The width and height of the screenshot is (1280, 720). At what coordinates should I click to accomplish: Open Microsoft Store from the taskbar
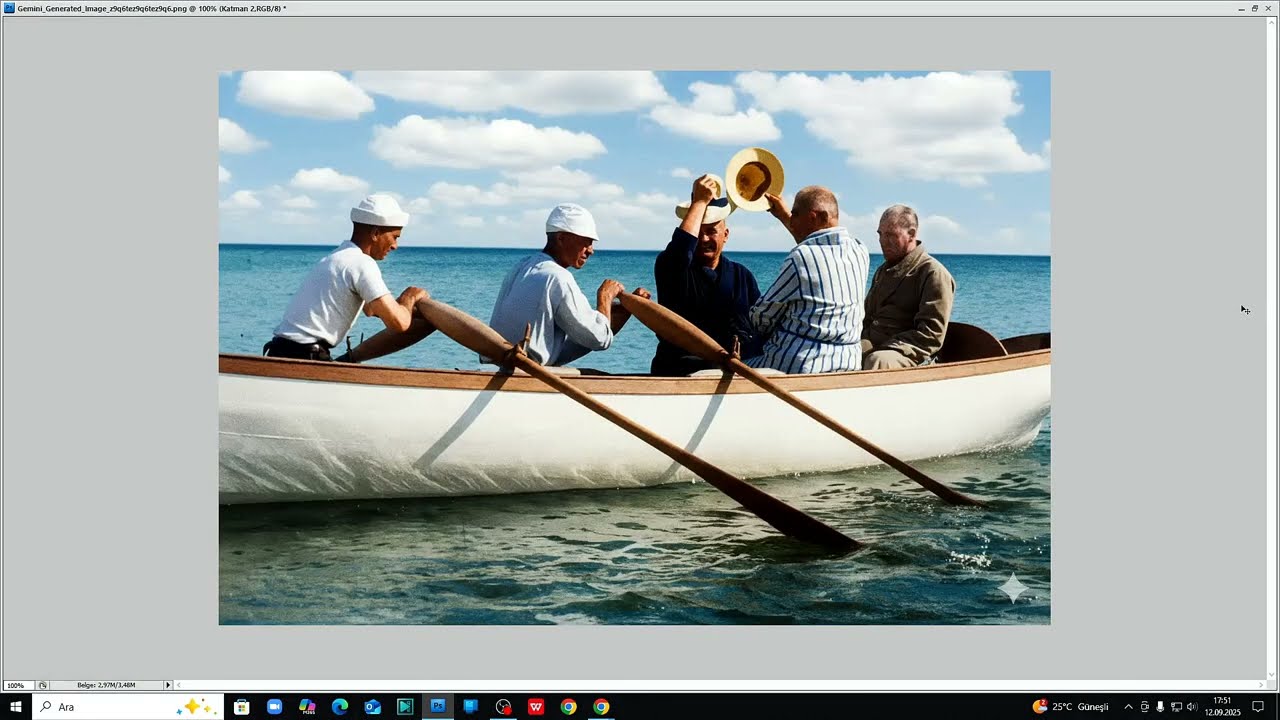click(242, 707)
